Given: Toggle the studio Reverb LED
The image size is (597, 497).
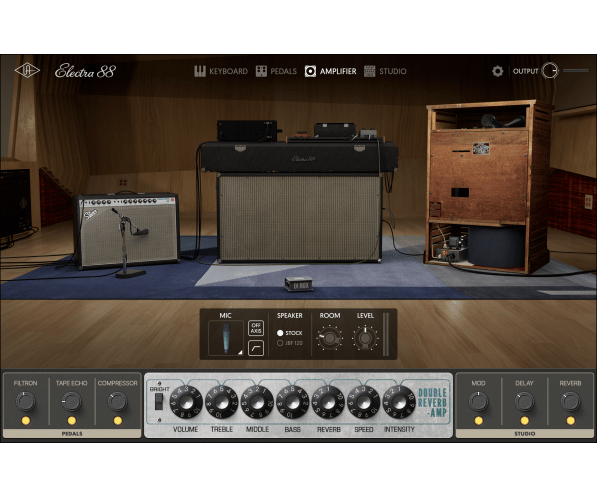Looking at the screenshot, I should click(570, 421).
